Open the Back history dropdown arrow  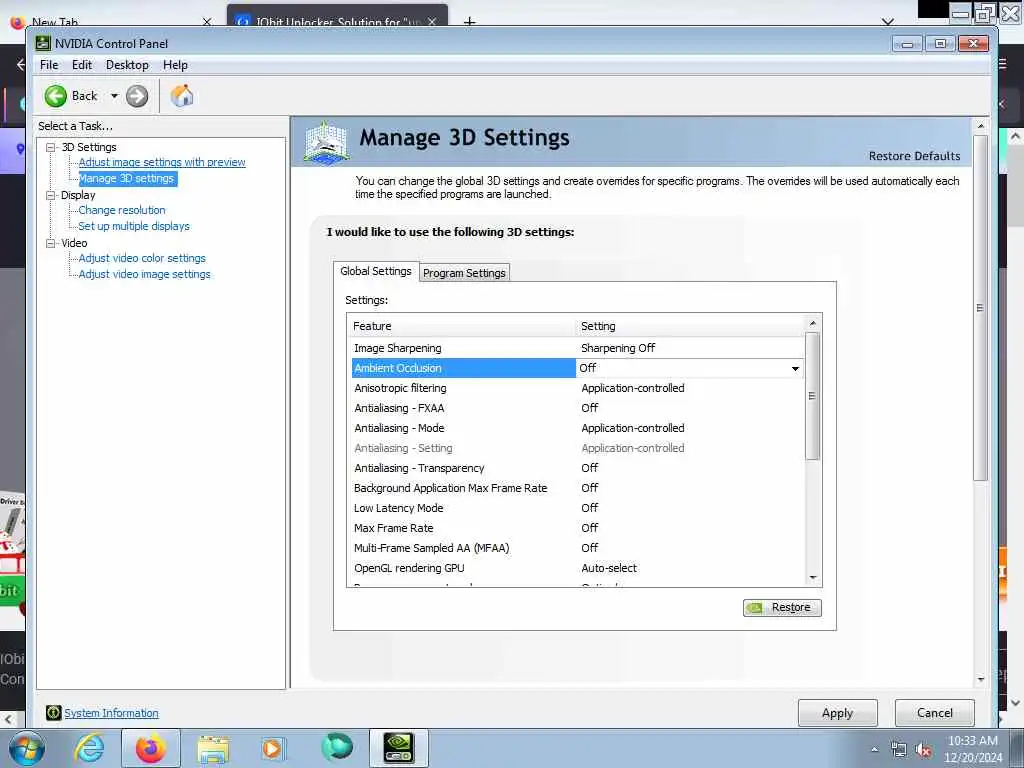click(114, 96)
